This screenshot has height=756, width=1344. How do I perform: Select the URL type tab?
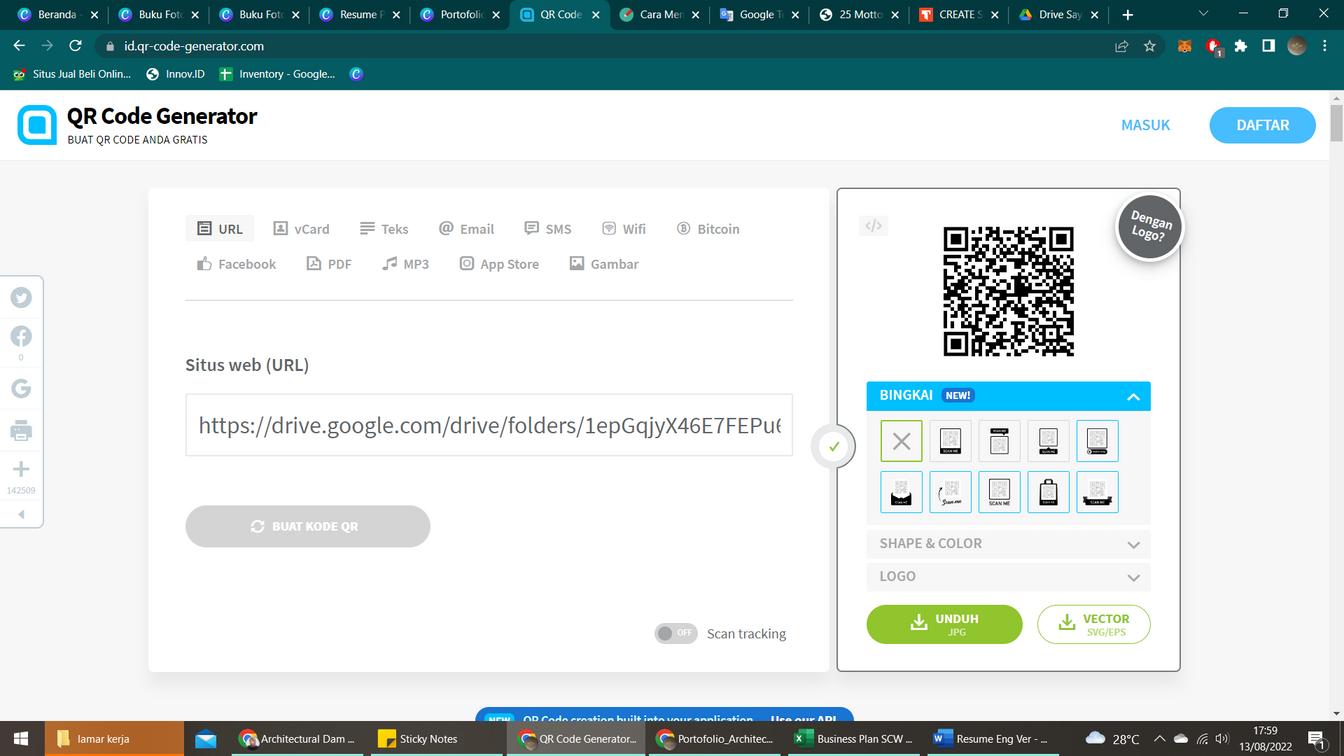click(x=220, y=229)
